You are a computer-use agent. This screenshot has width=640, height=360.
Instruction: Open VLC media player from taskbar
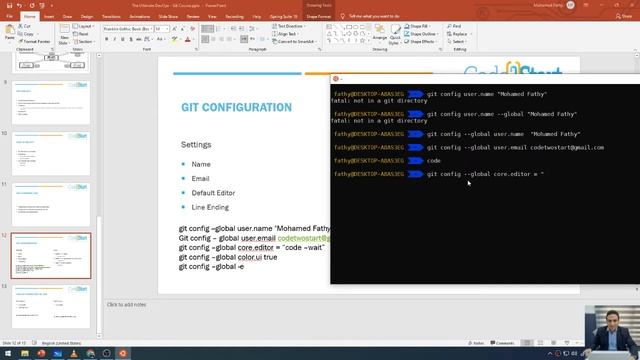pos(74,353)
